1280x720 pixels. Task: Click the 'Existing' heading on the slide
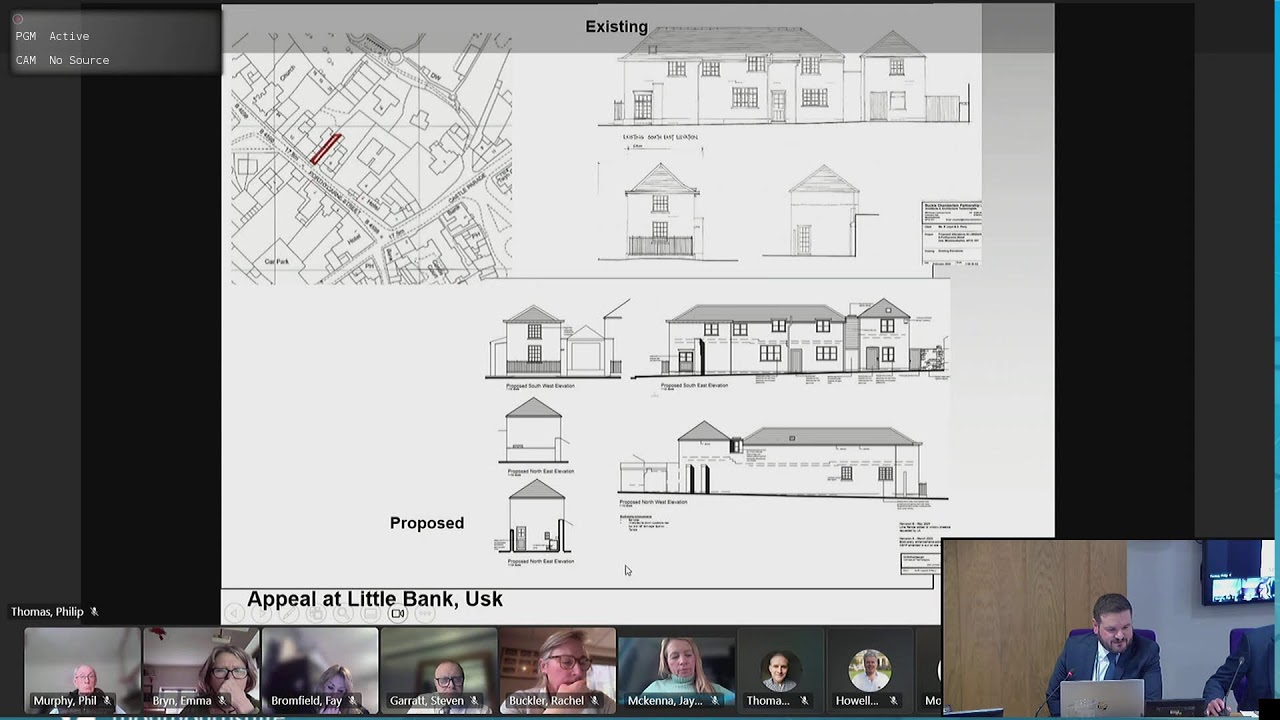point(617,27)
